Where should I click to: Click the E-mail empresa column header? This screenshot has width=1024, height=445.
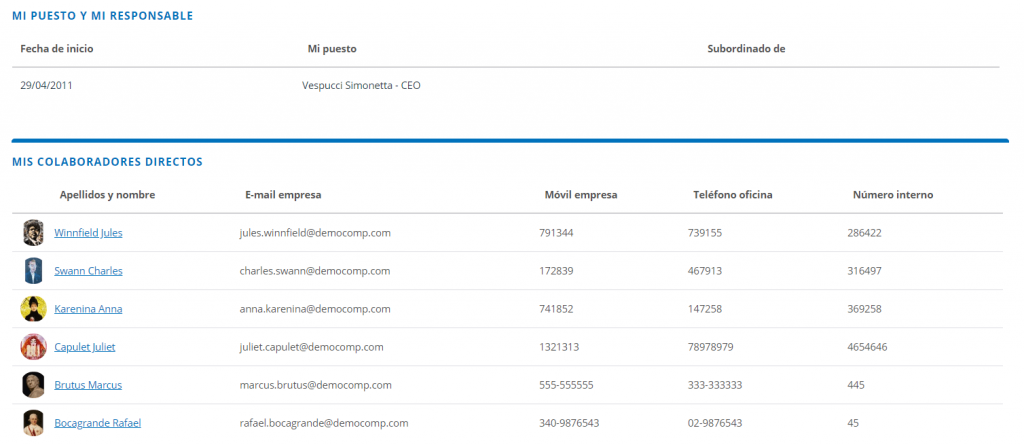(283, 195)
